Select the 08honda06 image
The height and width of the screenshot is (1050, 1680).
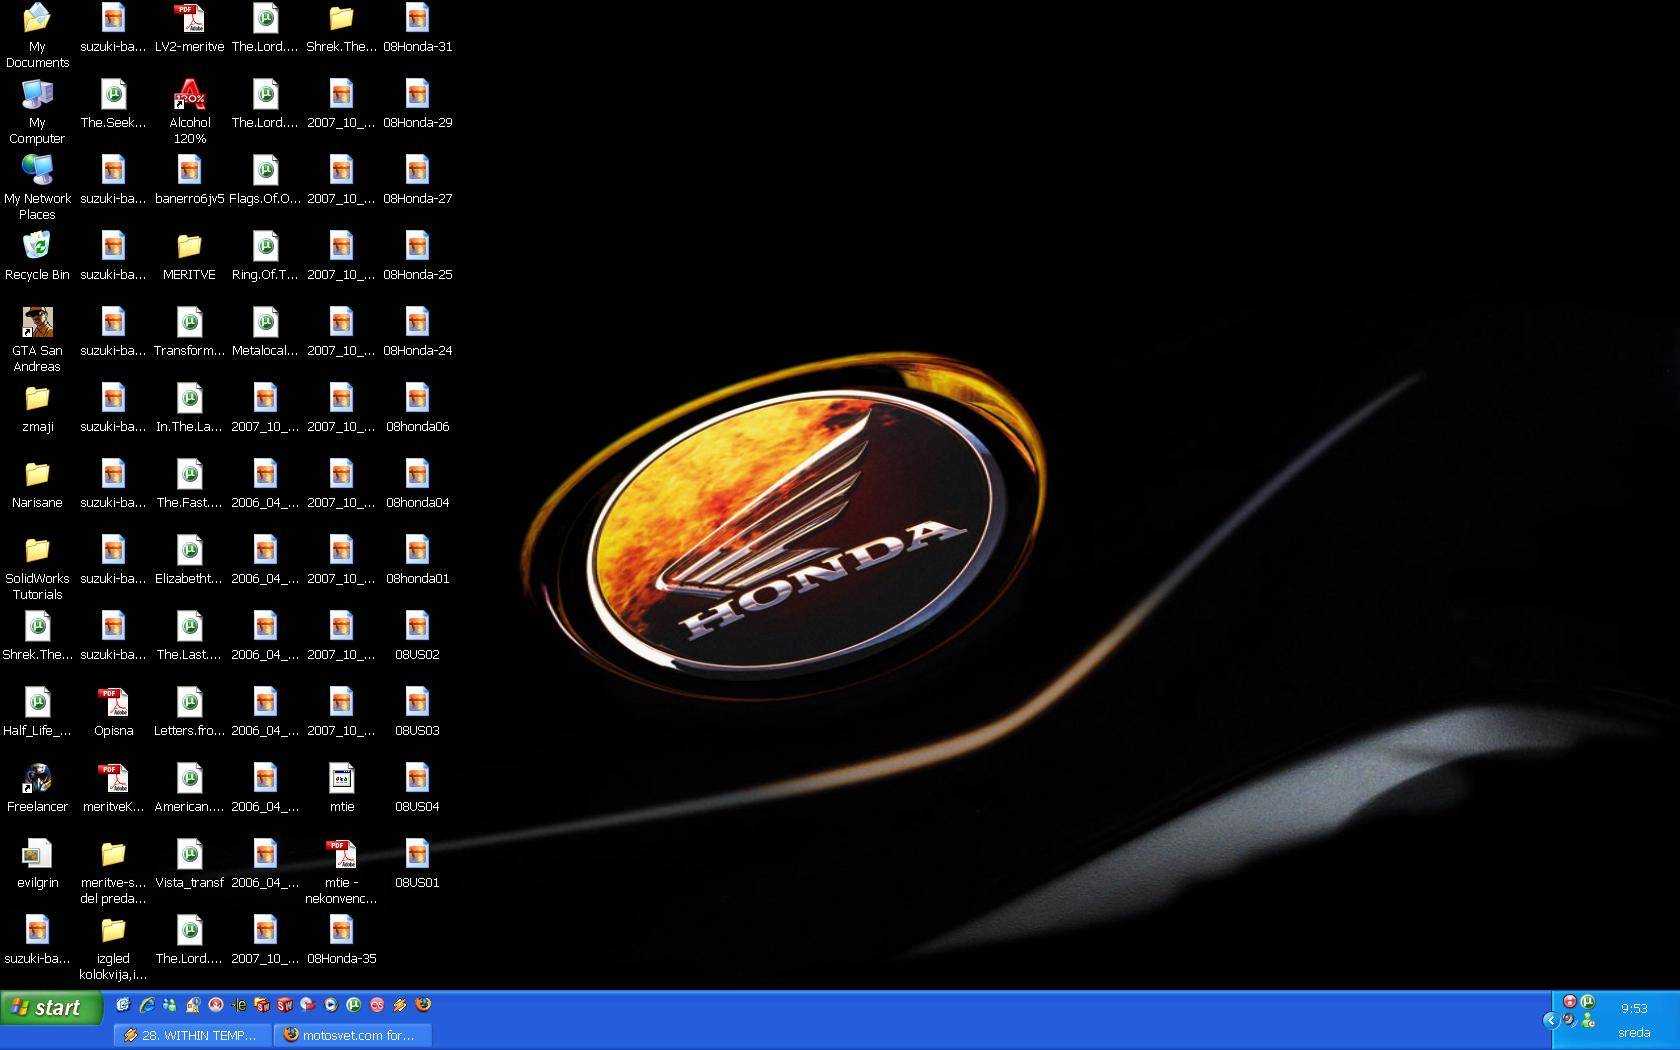(417, 408)
